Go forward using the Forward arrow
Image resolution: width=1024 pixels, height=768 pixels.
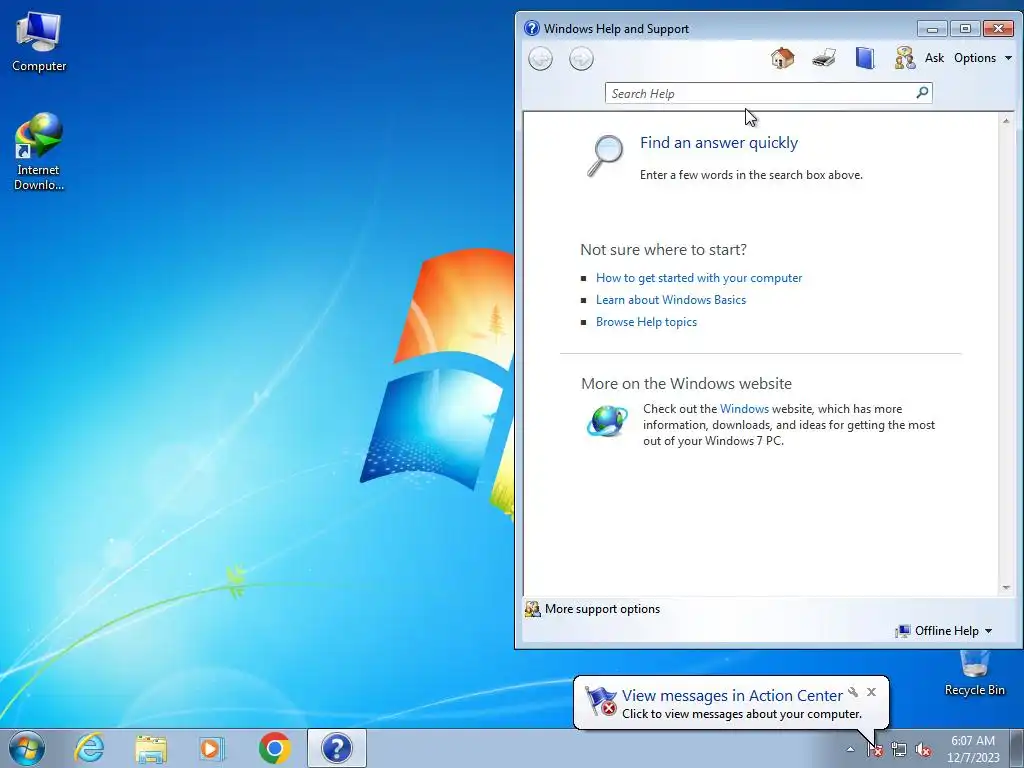pos(581,59)
